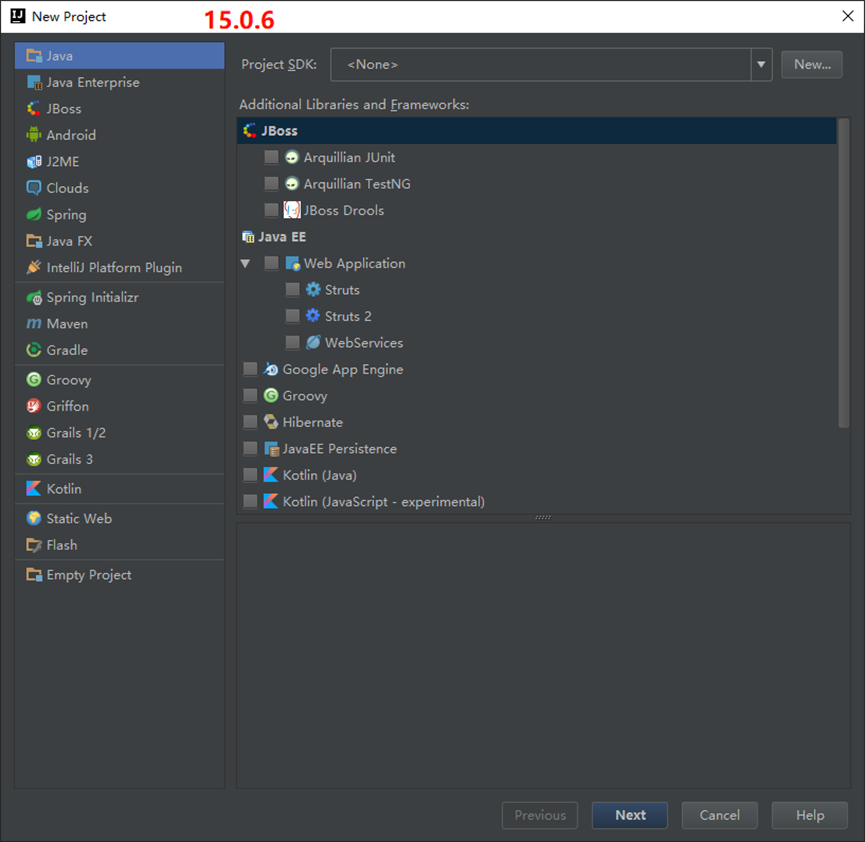Image resolution: width=865 pixels, height=842 pixels.
Task: Close the New Project dialog
Action: tap(848, 16)
